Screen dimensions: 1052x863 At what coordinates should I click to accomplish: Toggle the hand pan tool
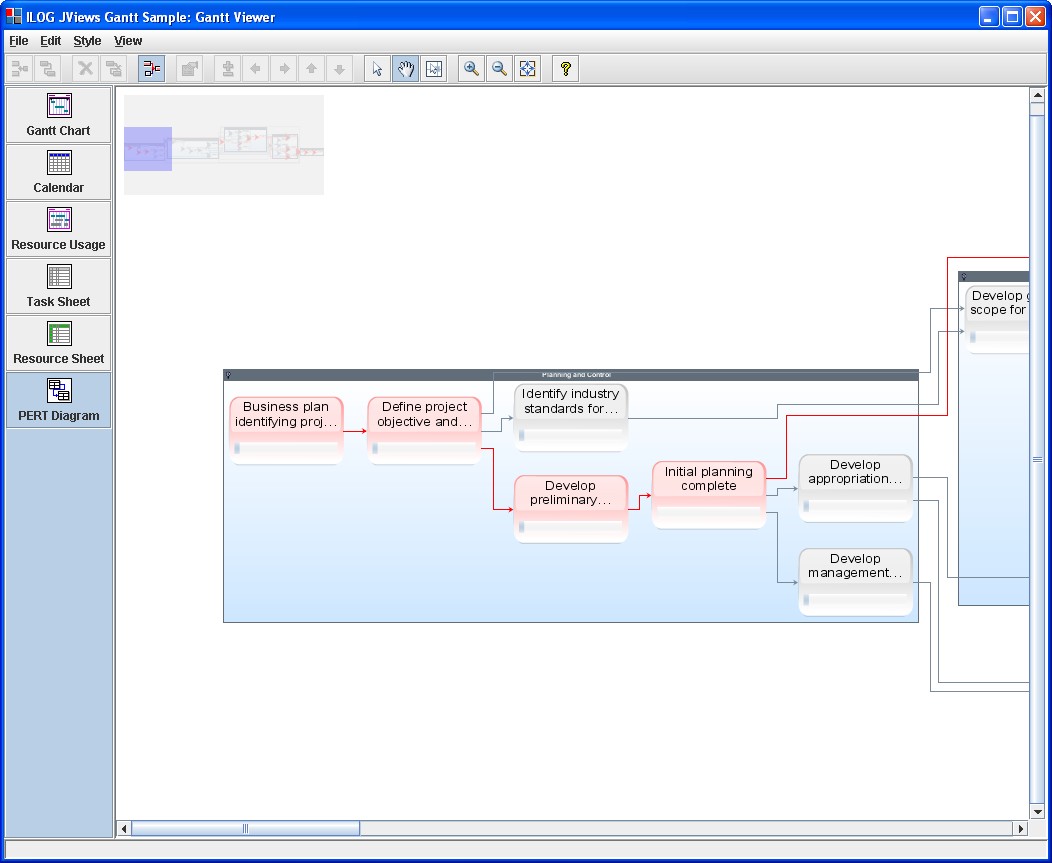[x=405, y=69]
